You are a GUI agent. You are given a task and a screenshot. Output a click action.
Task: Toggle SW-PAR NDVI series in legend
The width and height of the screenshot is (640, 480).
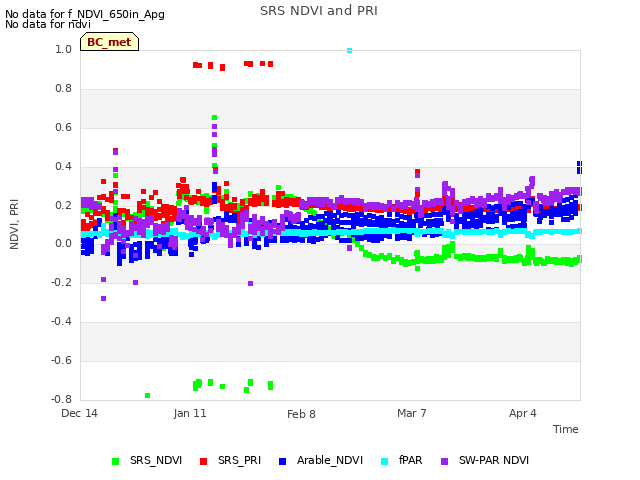(x=485, y=460)
